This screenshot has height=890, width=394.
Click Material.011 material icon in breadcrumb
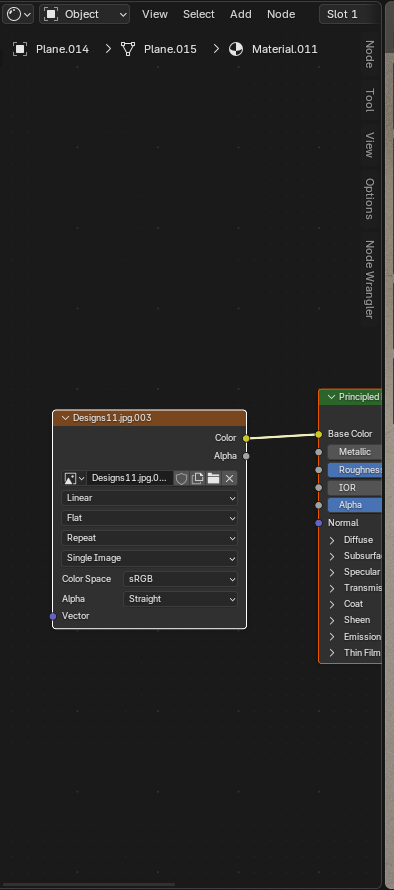[x=236, y=49]
